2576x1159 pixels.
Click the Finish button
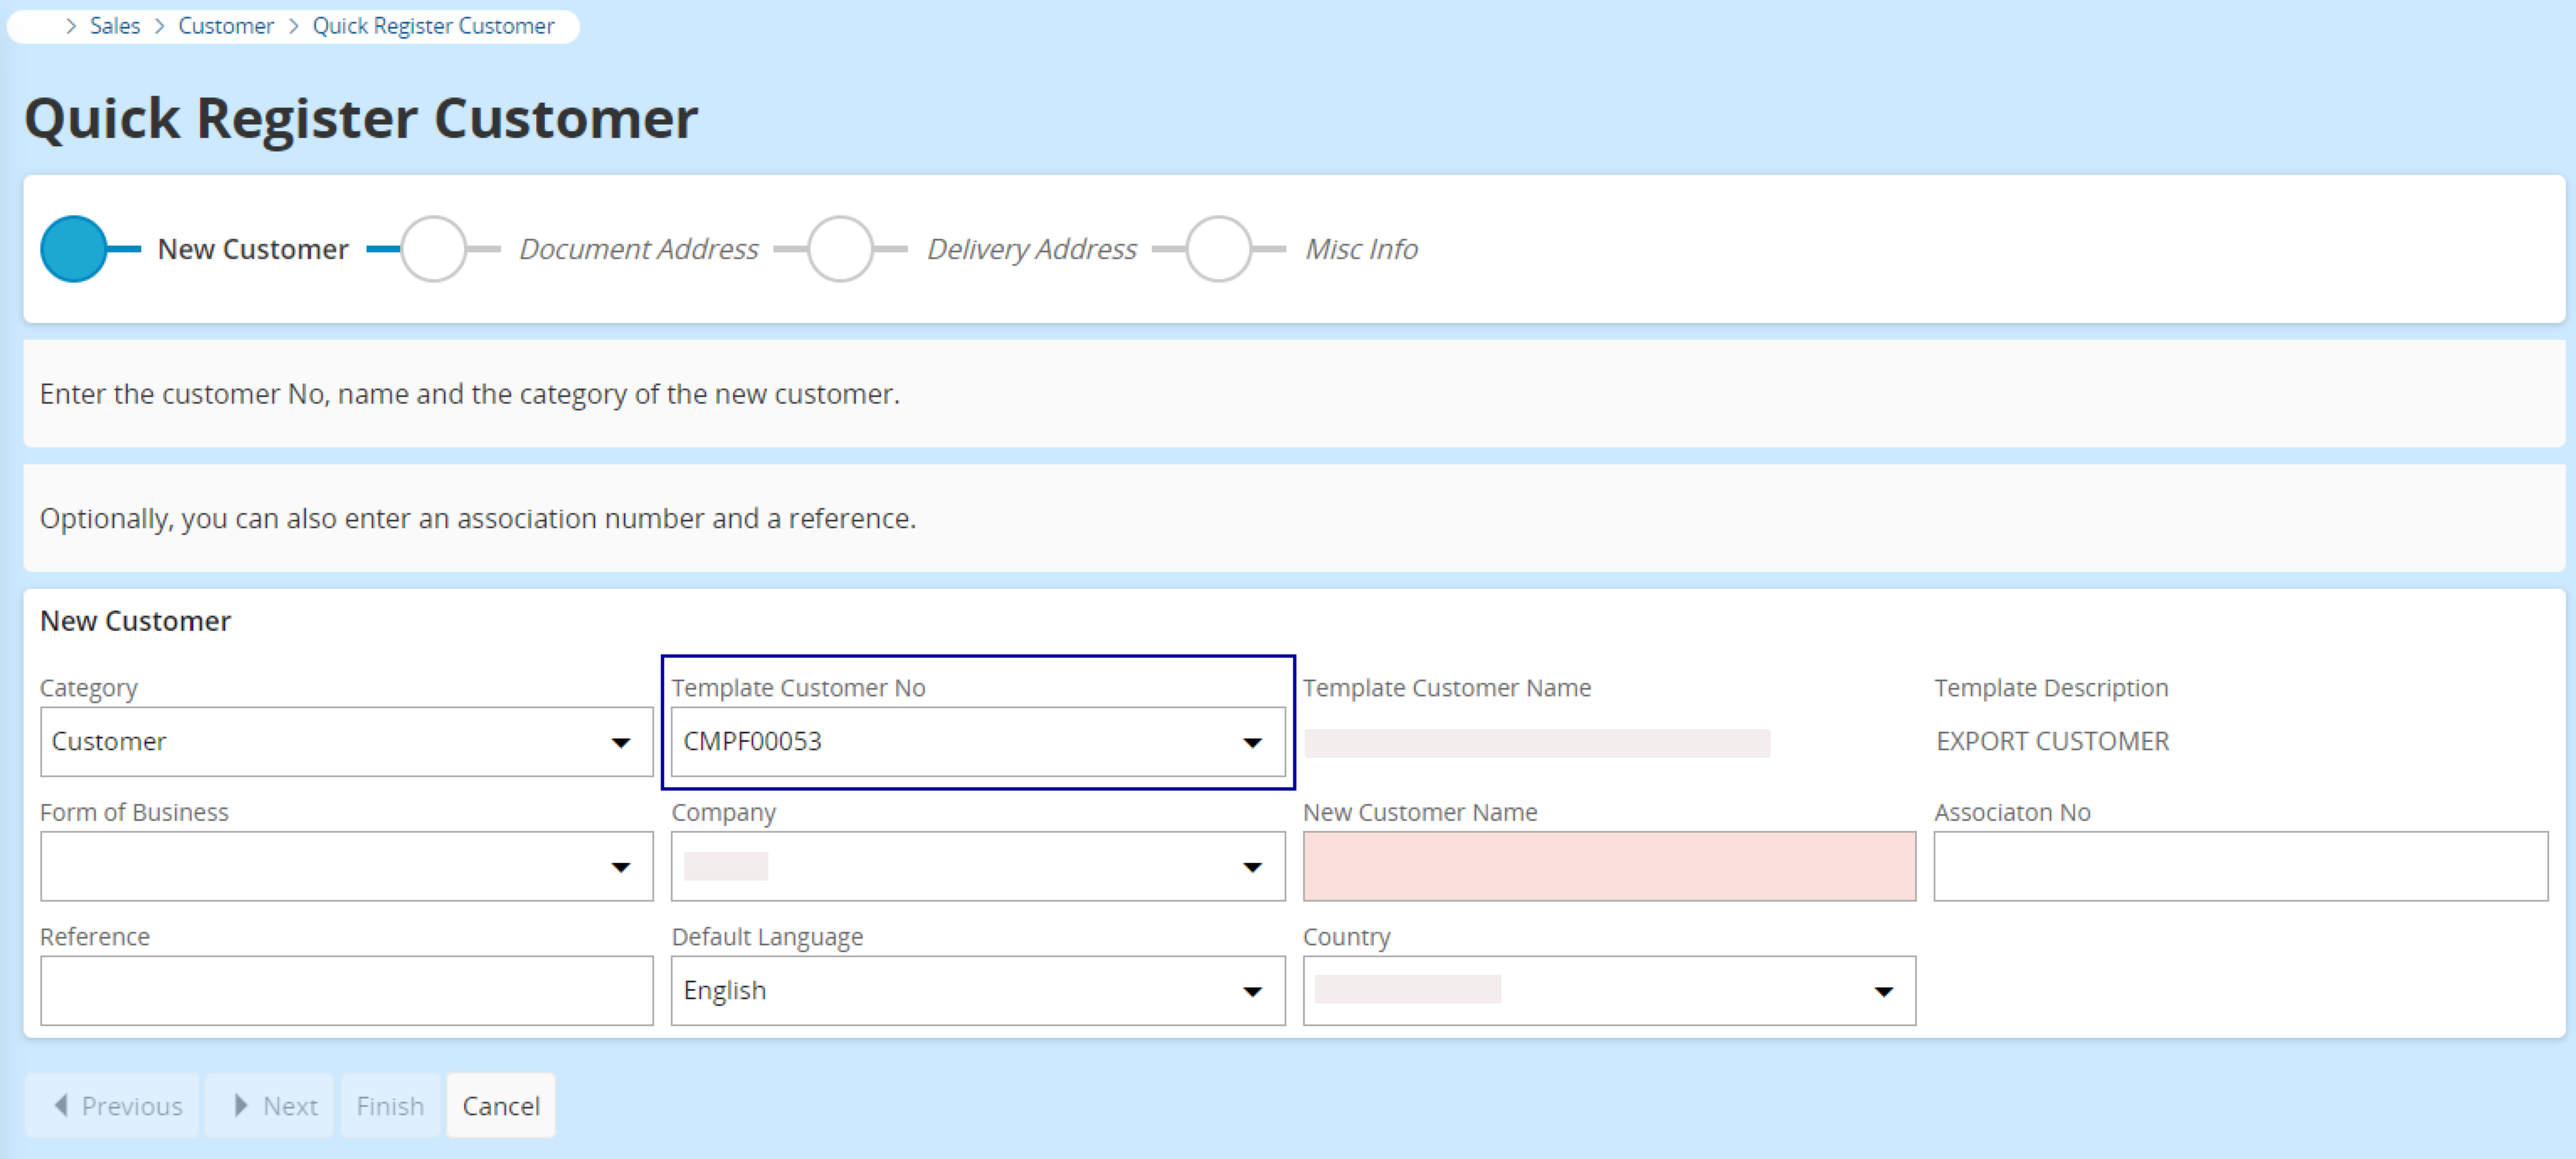(x=390, y=1105)
